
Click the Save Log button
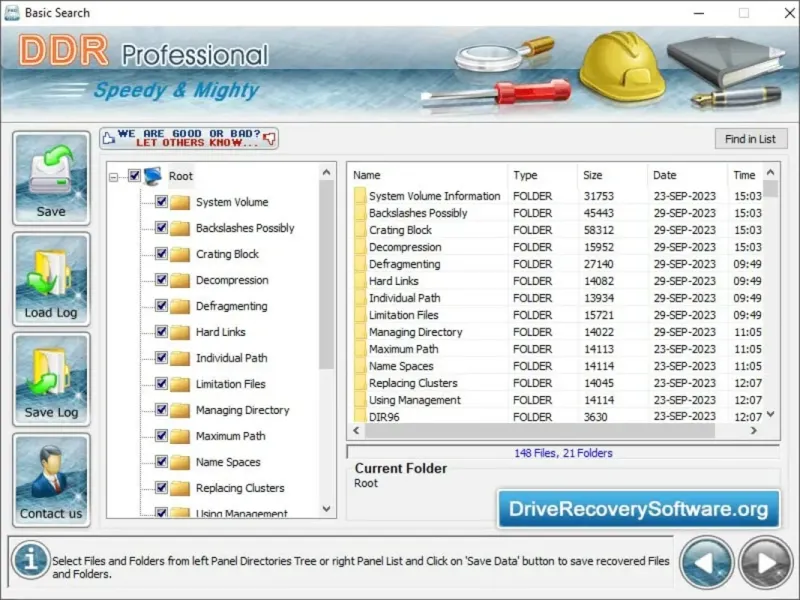[51, 379]
